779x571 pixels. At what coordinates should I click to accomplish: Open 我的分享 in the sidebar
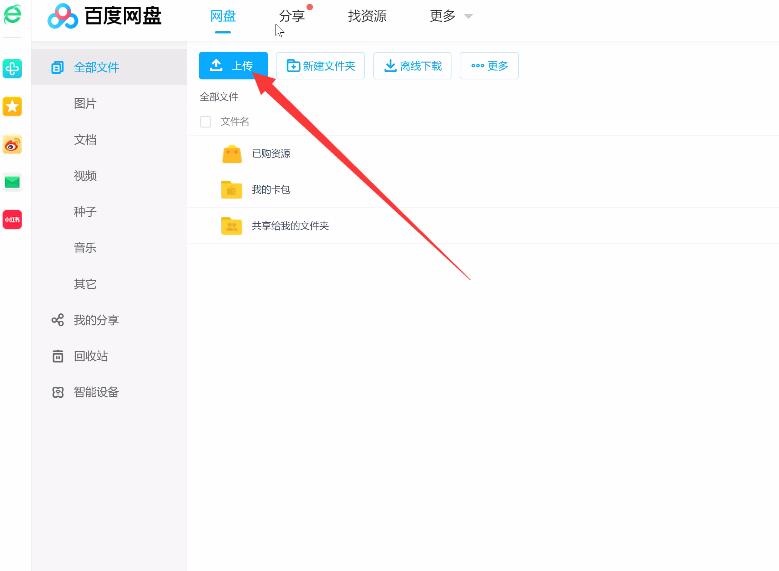point(96,320)
